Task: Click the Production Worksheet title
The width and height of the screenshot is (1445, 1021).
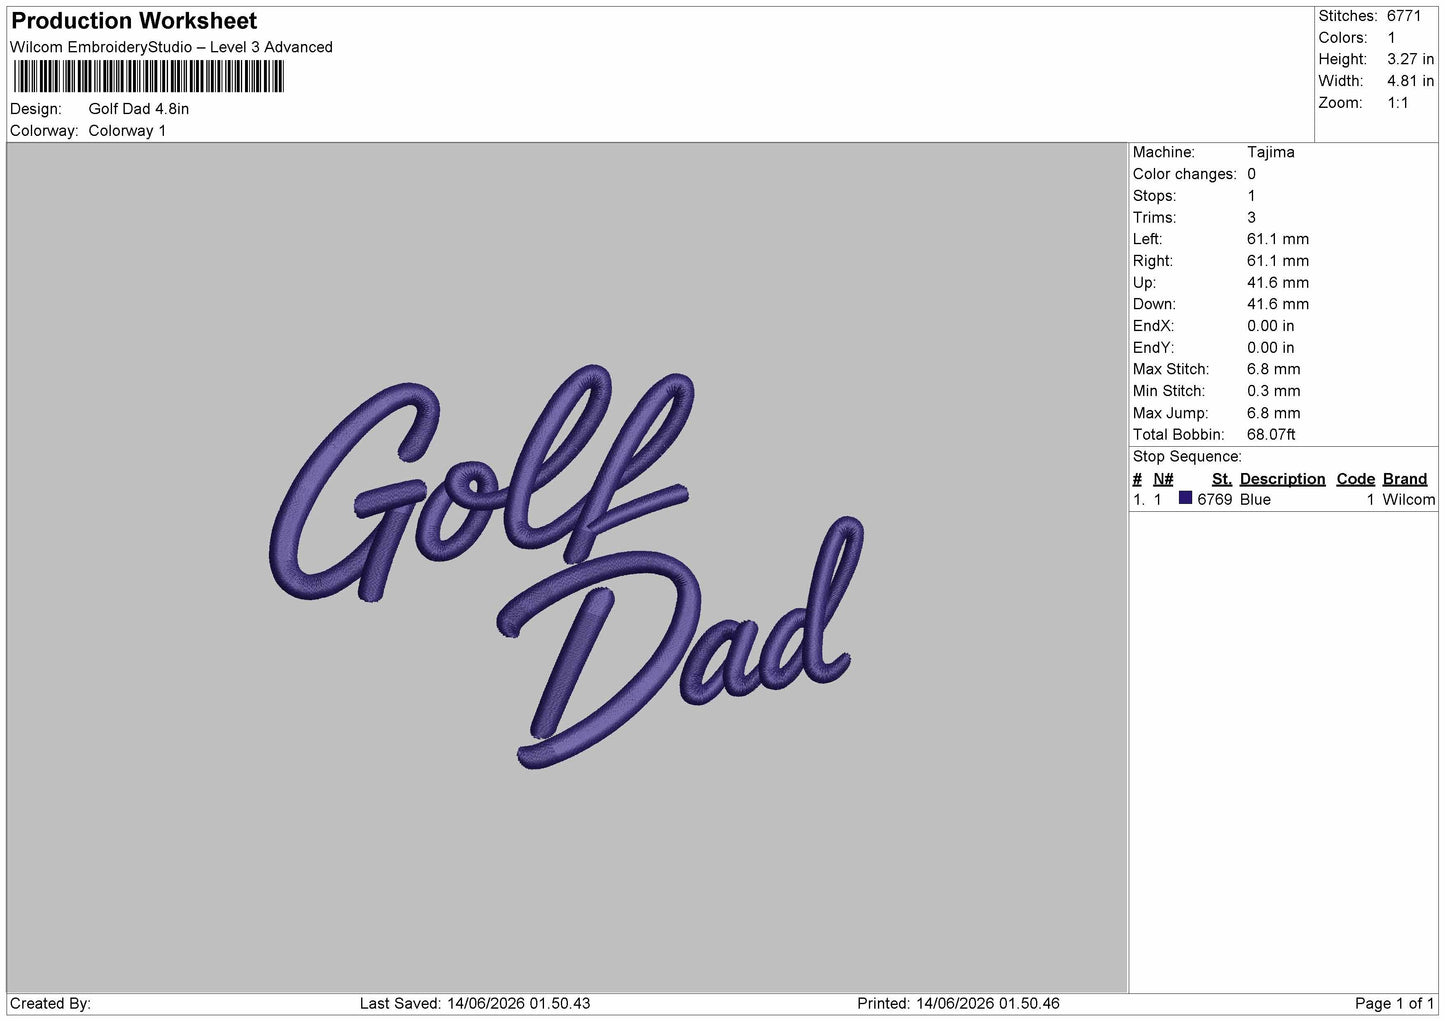Action: [134, 21]
